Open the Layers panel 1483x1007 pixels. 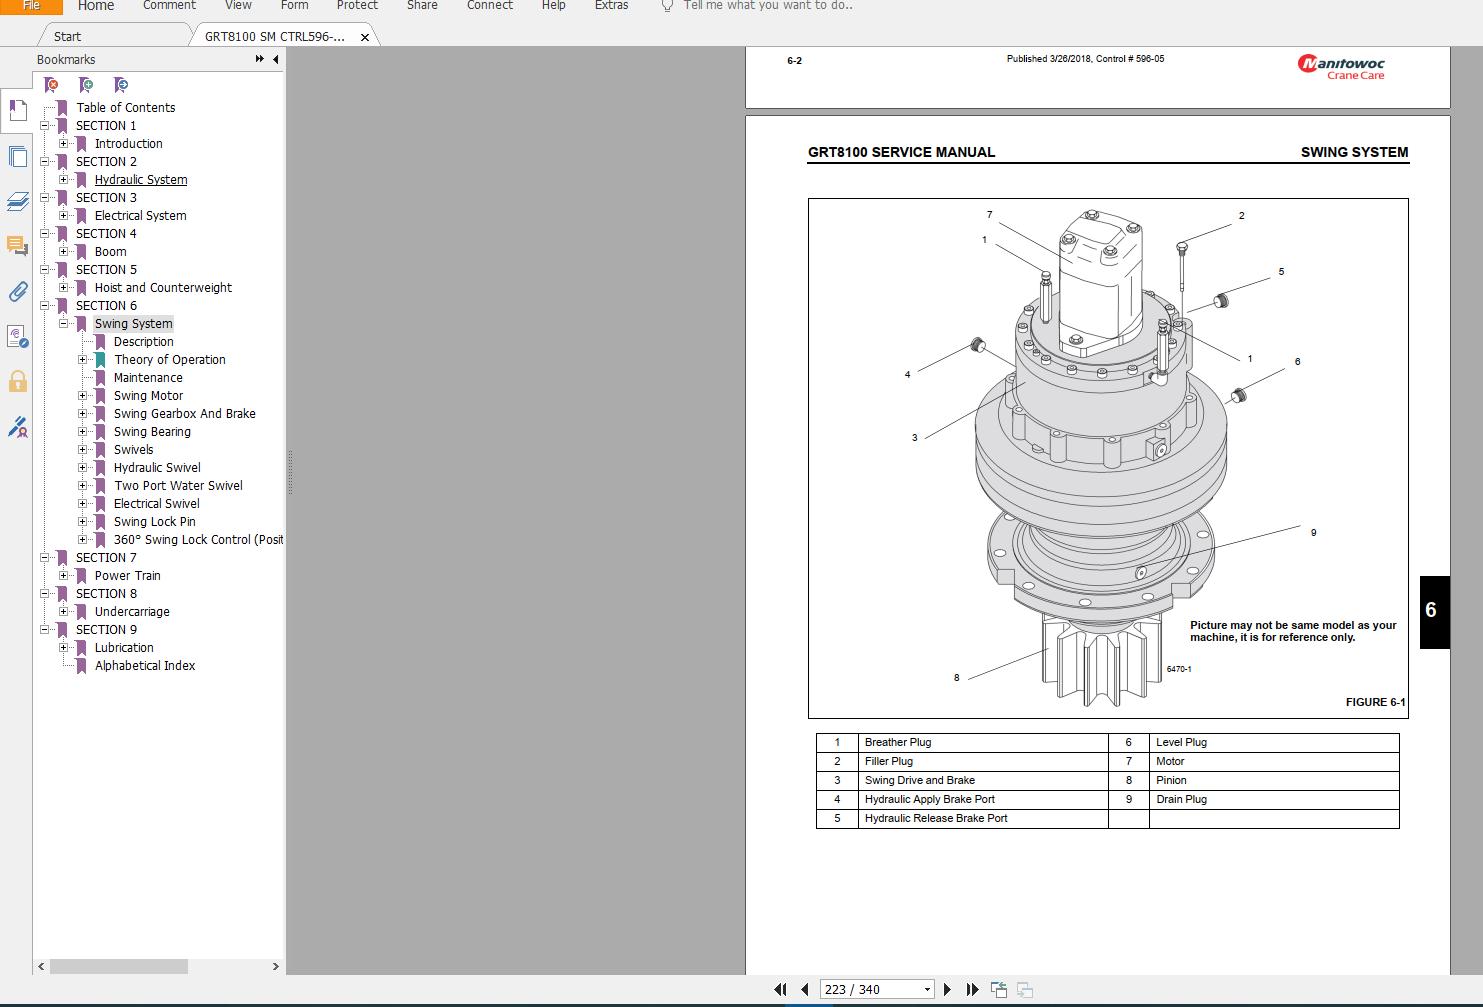point(17,201)
